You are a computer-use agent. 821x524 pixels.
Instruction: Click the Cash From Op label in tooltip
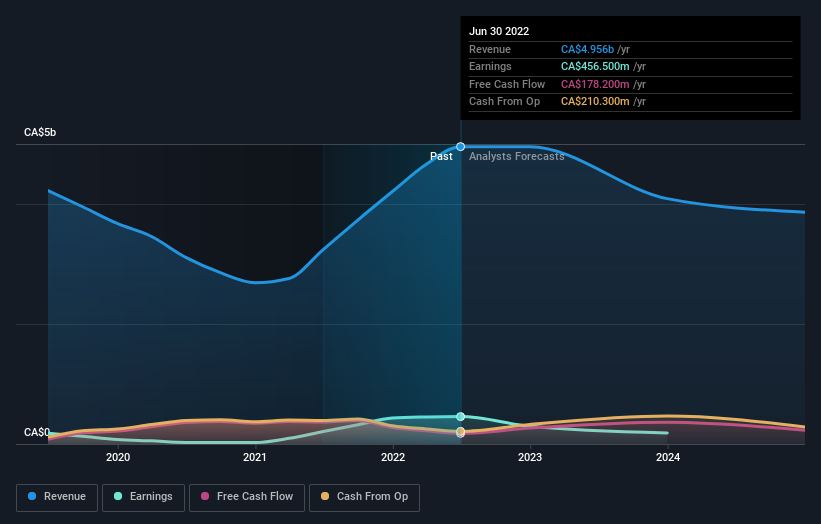point(504,102)
